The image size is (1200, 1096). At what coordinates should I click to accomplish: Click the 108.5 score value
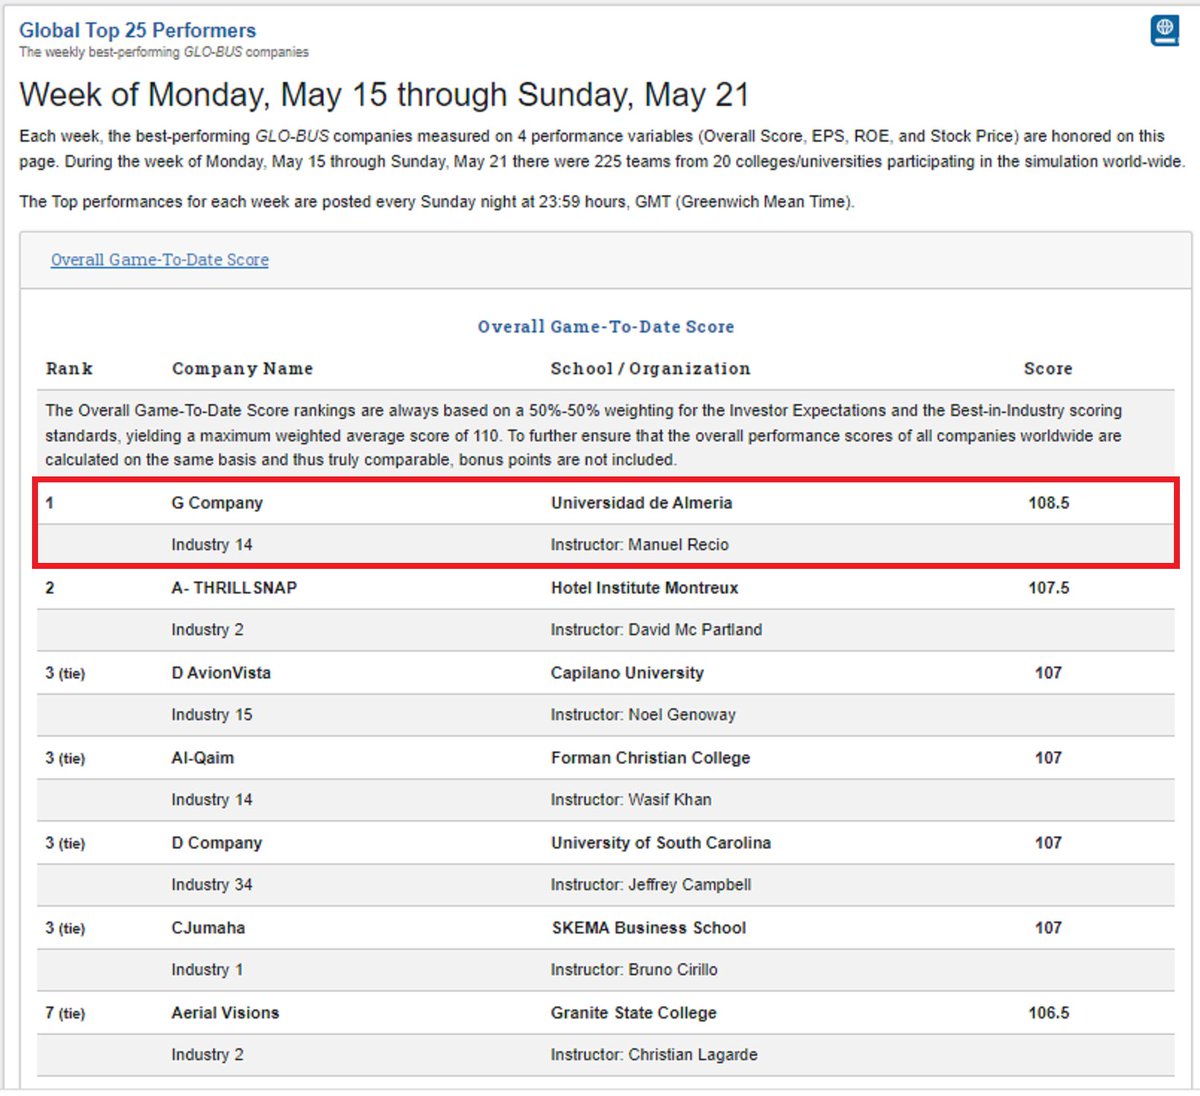pyautogui.click(x=1048, y=503)
